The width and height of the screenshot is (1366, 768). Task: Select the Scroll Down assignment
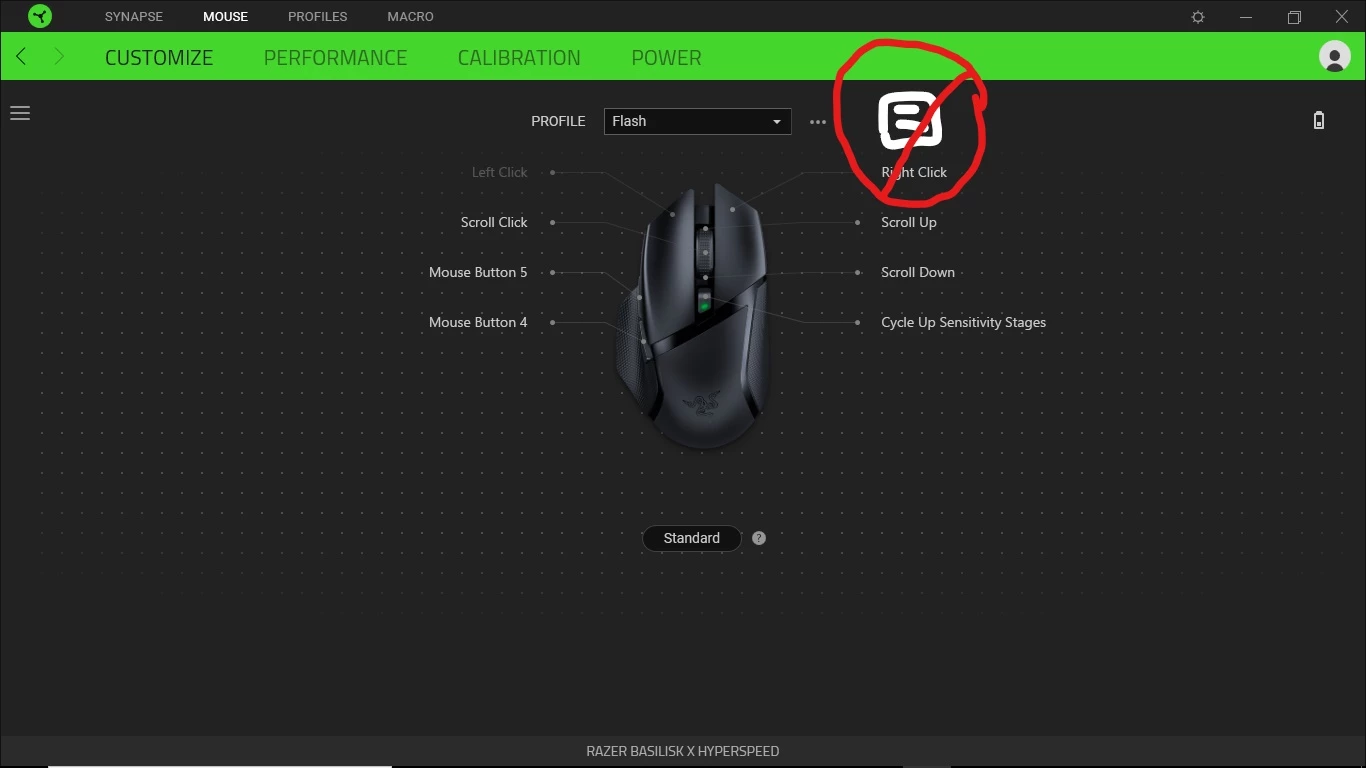pyautogui.click(x=918, y=272)
